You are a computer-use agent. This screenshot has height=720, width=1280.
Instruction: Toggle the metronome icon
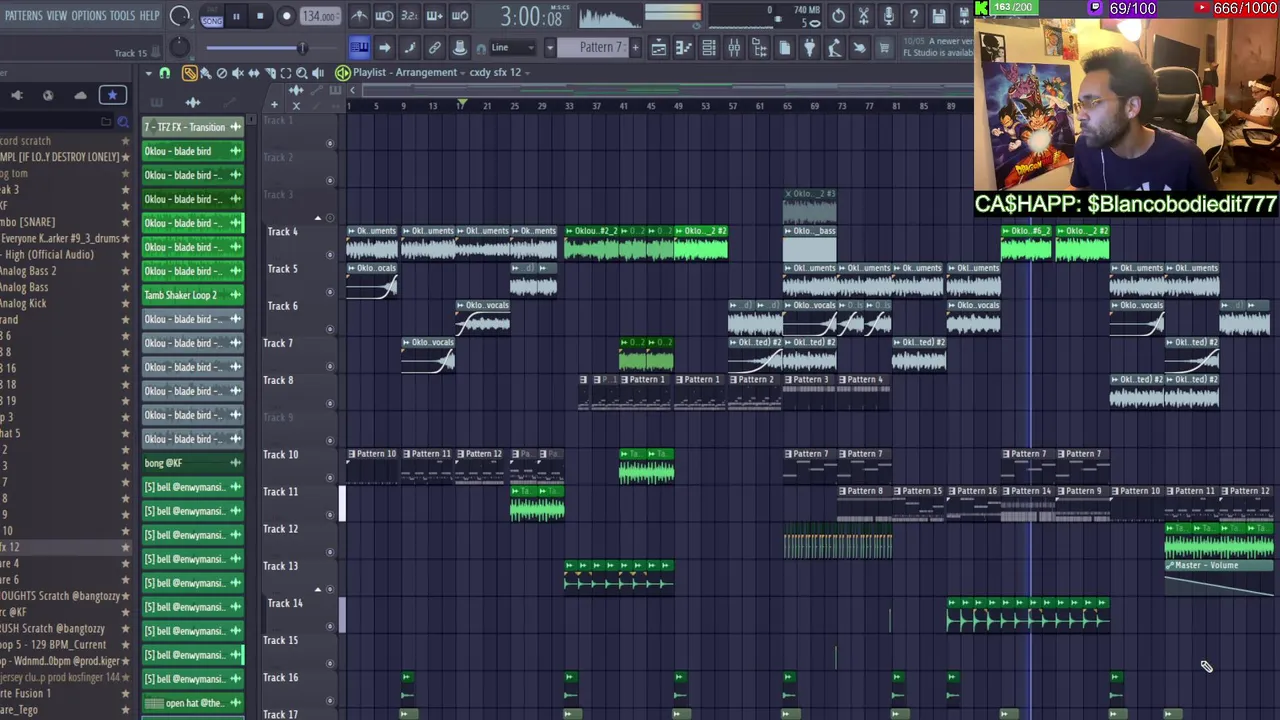click(x=359, y=16)
